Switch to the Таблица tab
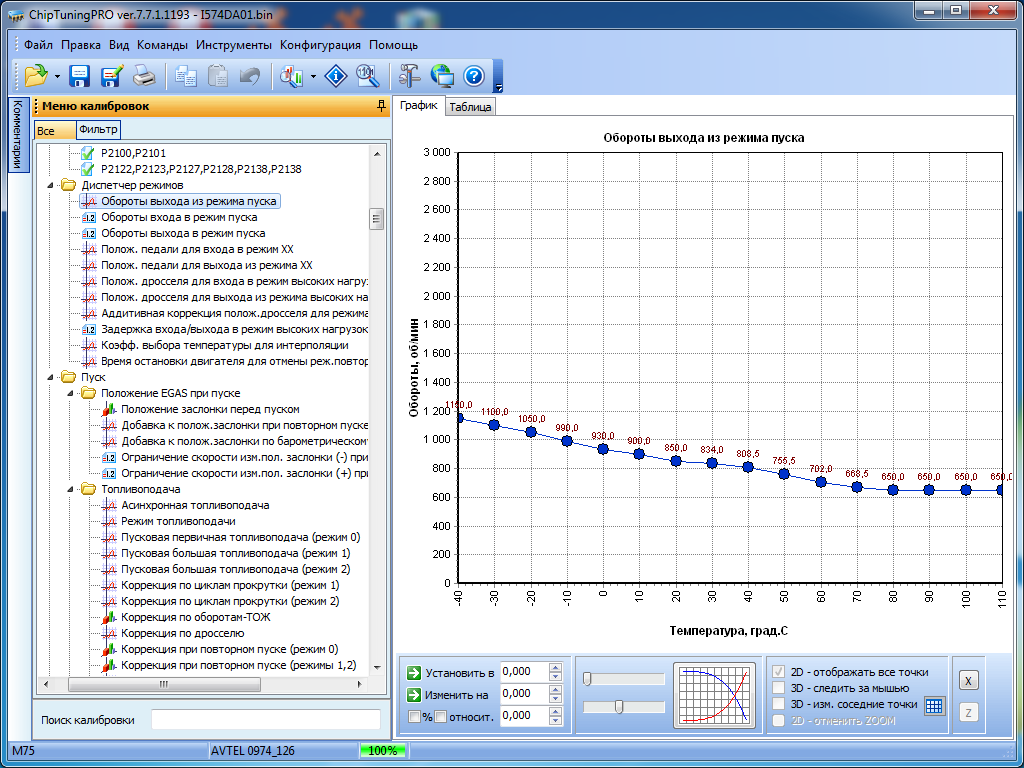The image size is (1024, 768). 470,107
